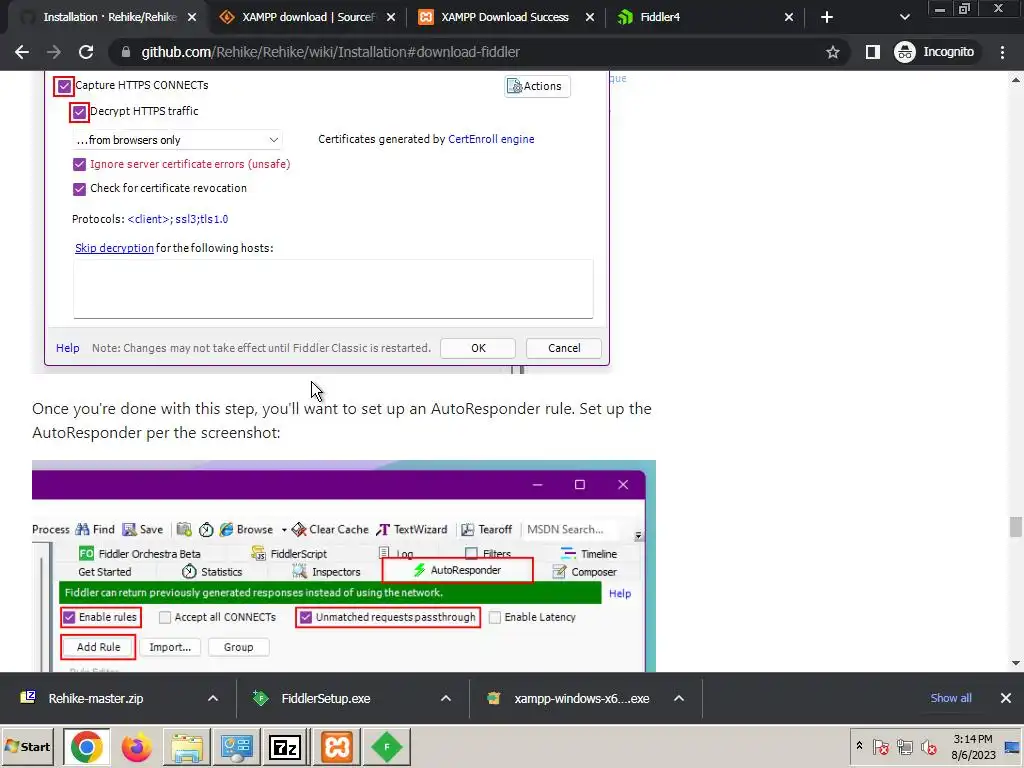Open the Composer tab
The width and height of the screenshot is (1024, 768).
(x=584, y=572)
